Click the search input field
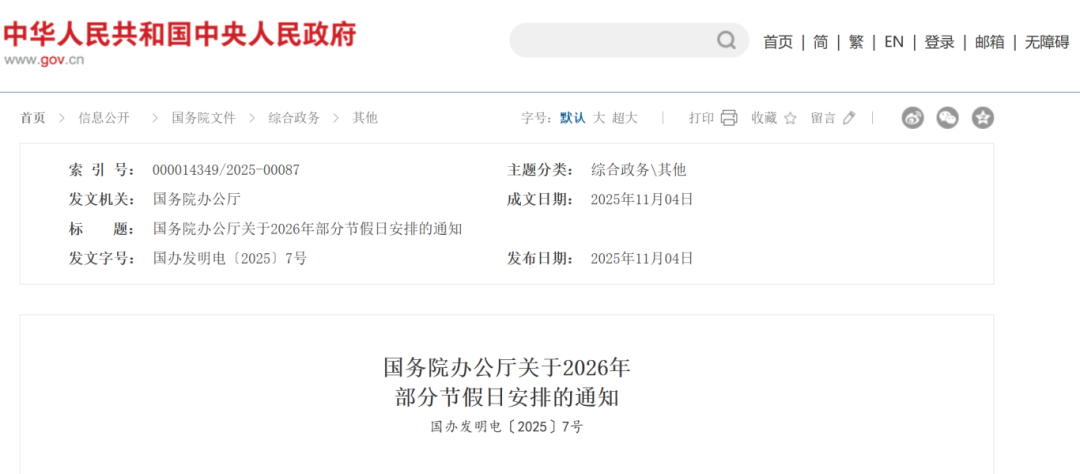Screen dimensions: 1080x474 coord(629,40)
